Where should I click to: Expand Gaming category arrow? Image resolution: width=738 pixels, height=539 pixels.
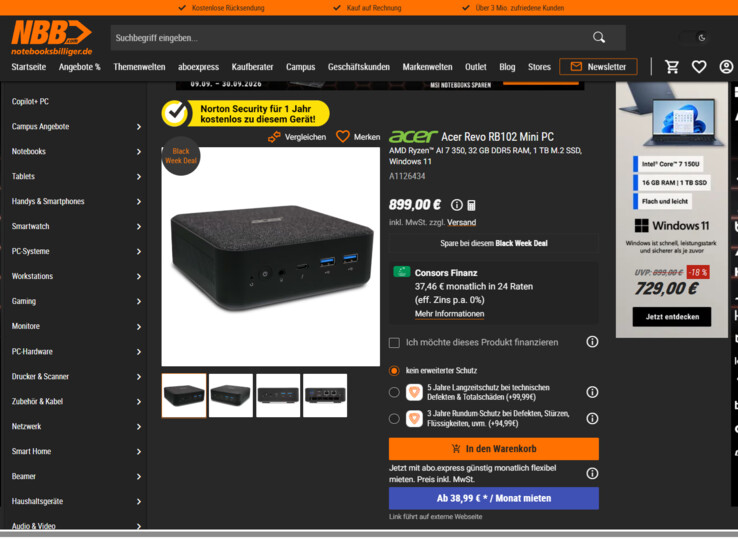click(138, 301)
